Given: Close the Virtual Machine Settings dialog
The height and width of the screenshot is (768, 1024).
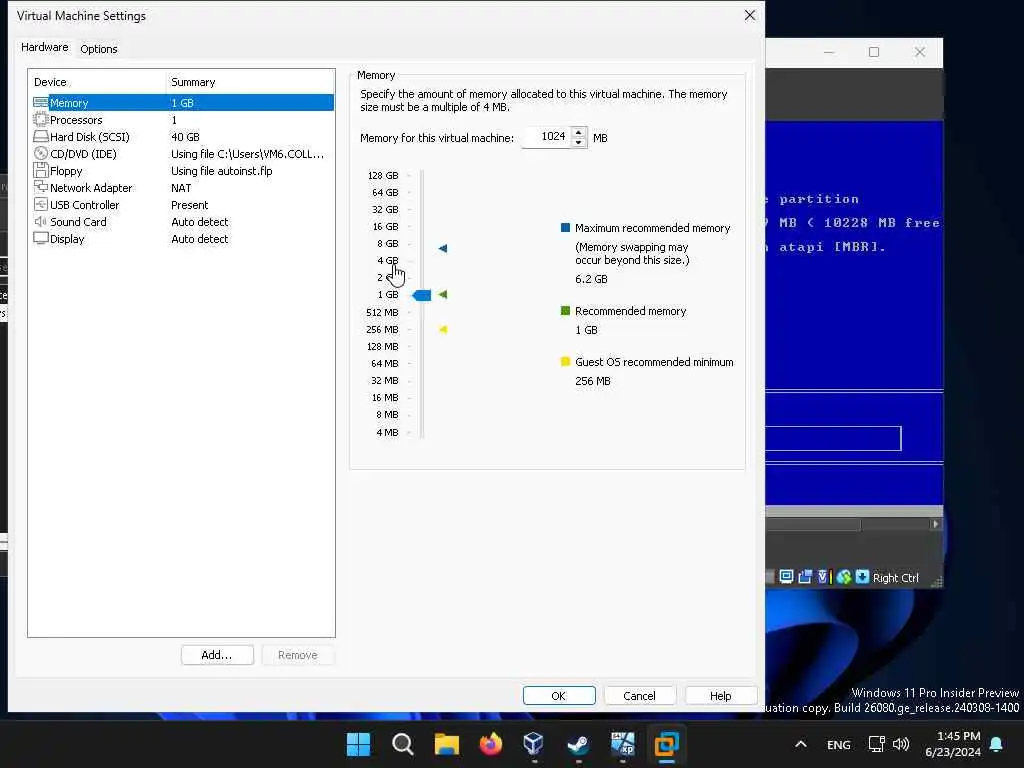Looking at the screenshot, I should [750, 15].
